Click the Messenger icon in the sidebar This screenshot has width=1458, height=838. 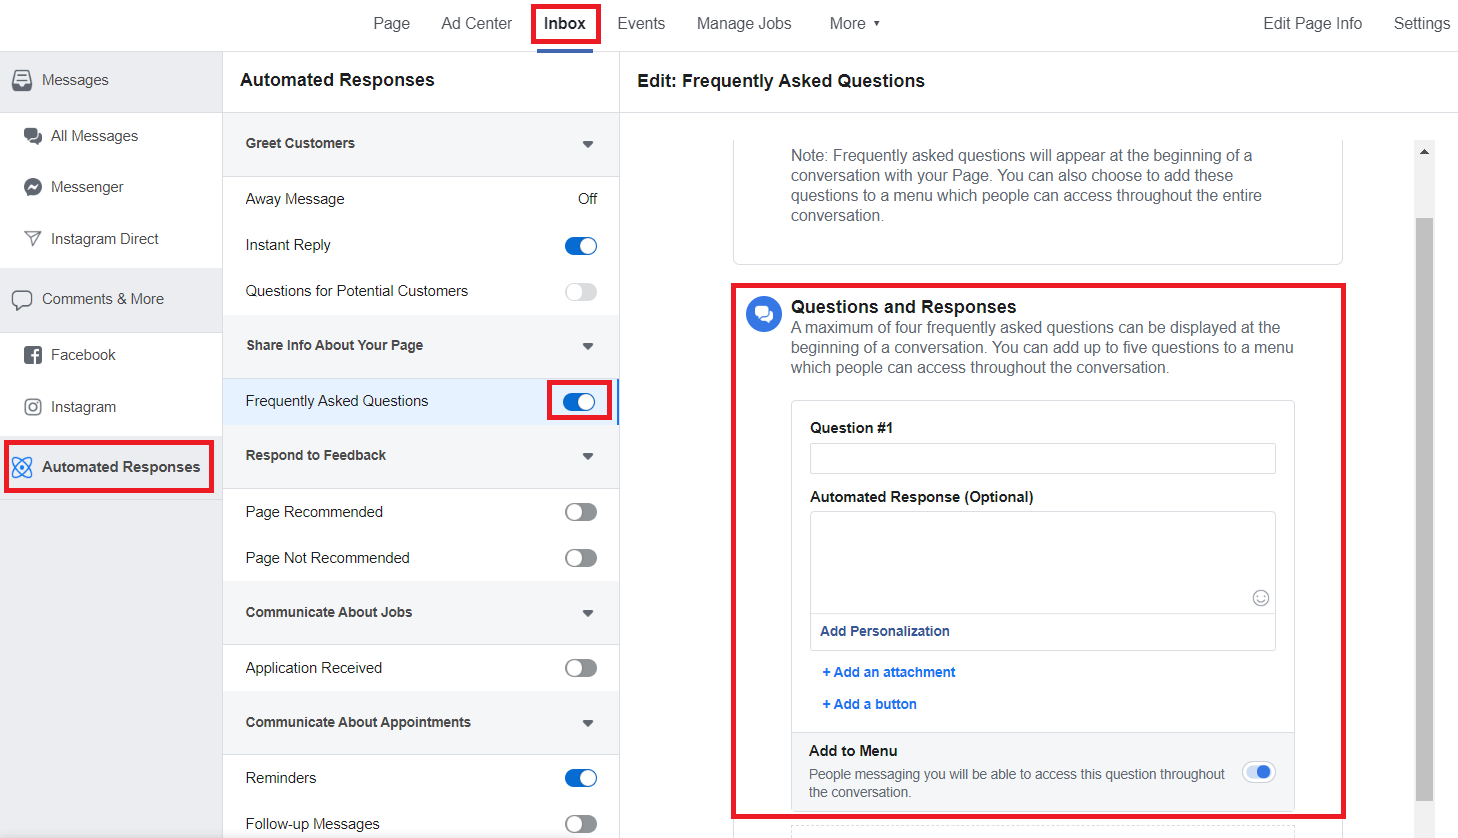click(x=33, y=187)
